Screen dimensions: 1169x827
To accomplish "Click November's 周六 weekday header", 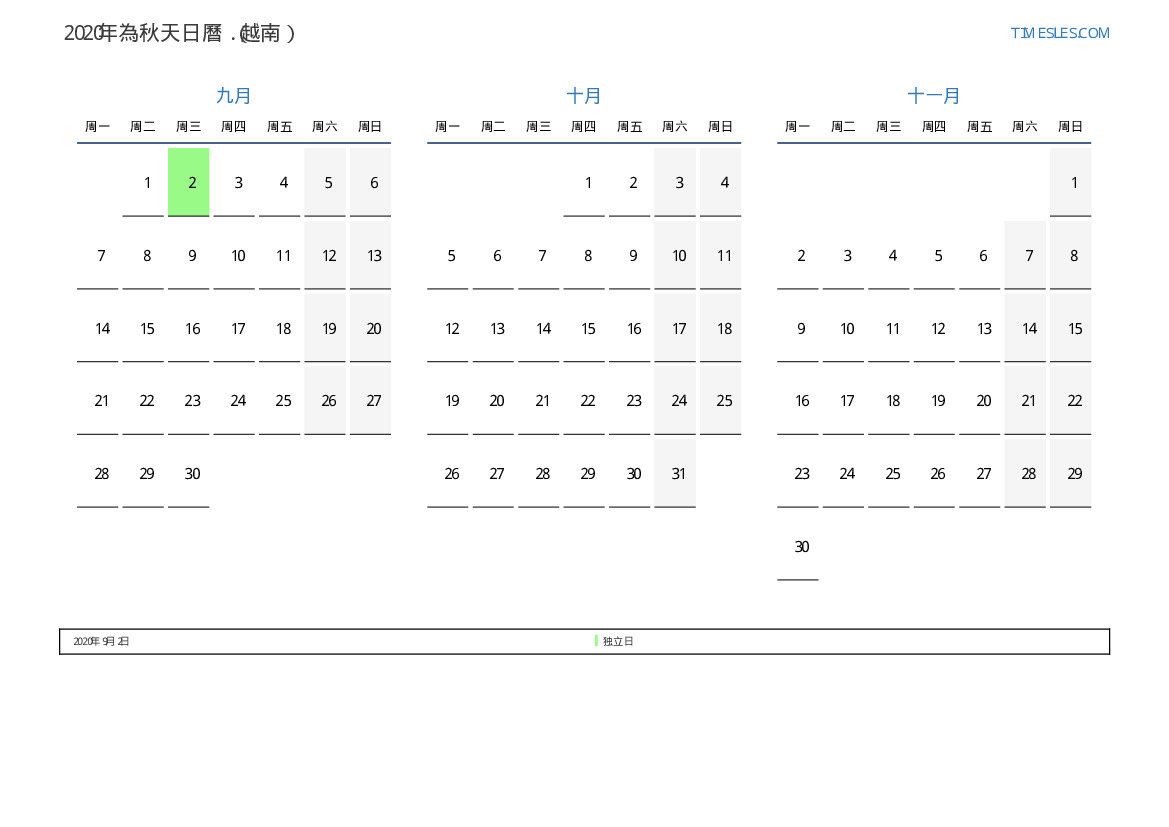I will (x=1025, y=127).
